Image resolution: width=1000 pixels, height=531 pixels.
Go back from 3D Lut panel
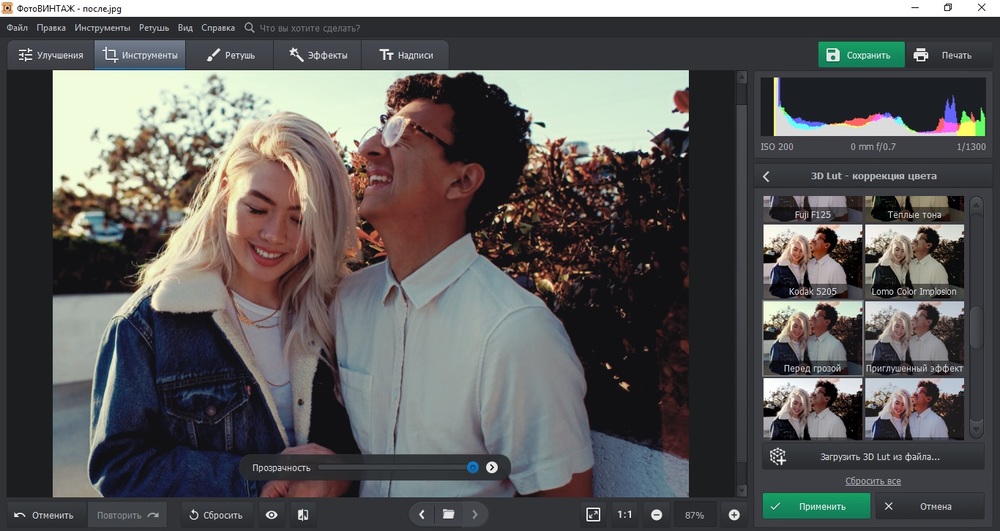pyautogui.click(x=767, y=176)
